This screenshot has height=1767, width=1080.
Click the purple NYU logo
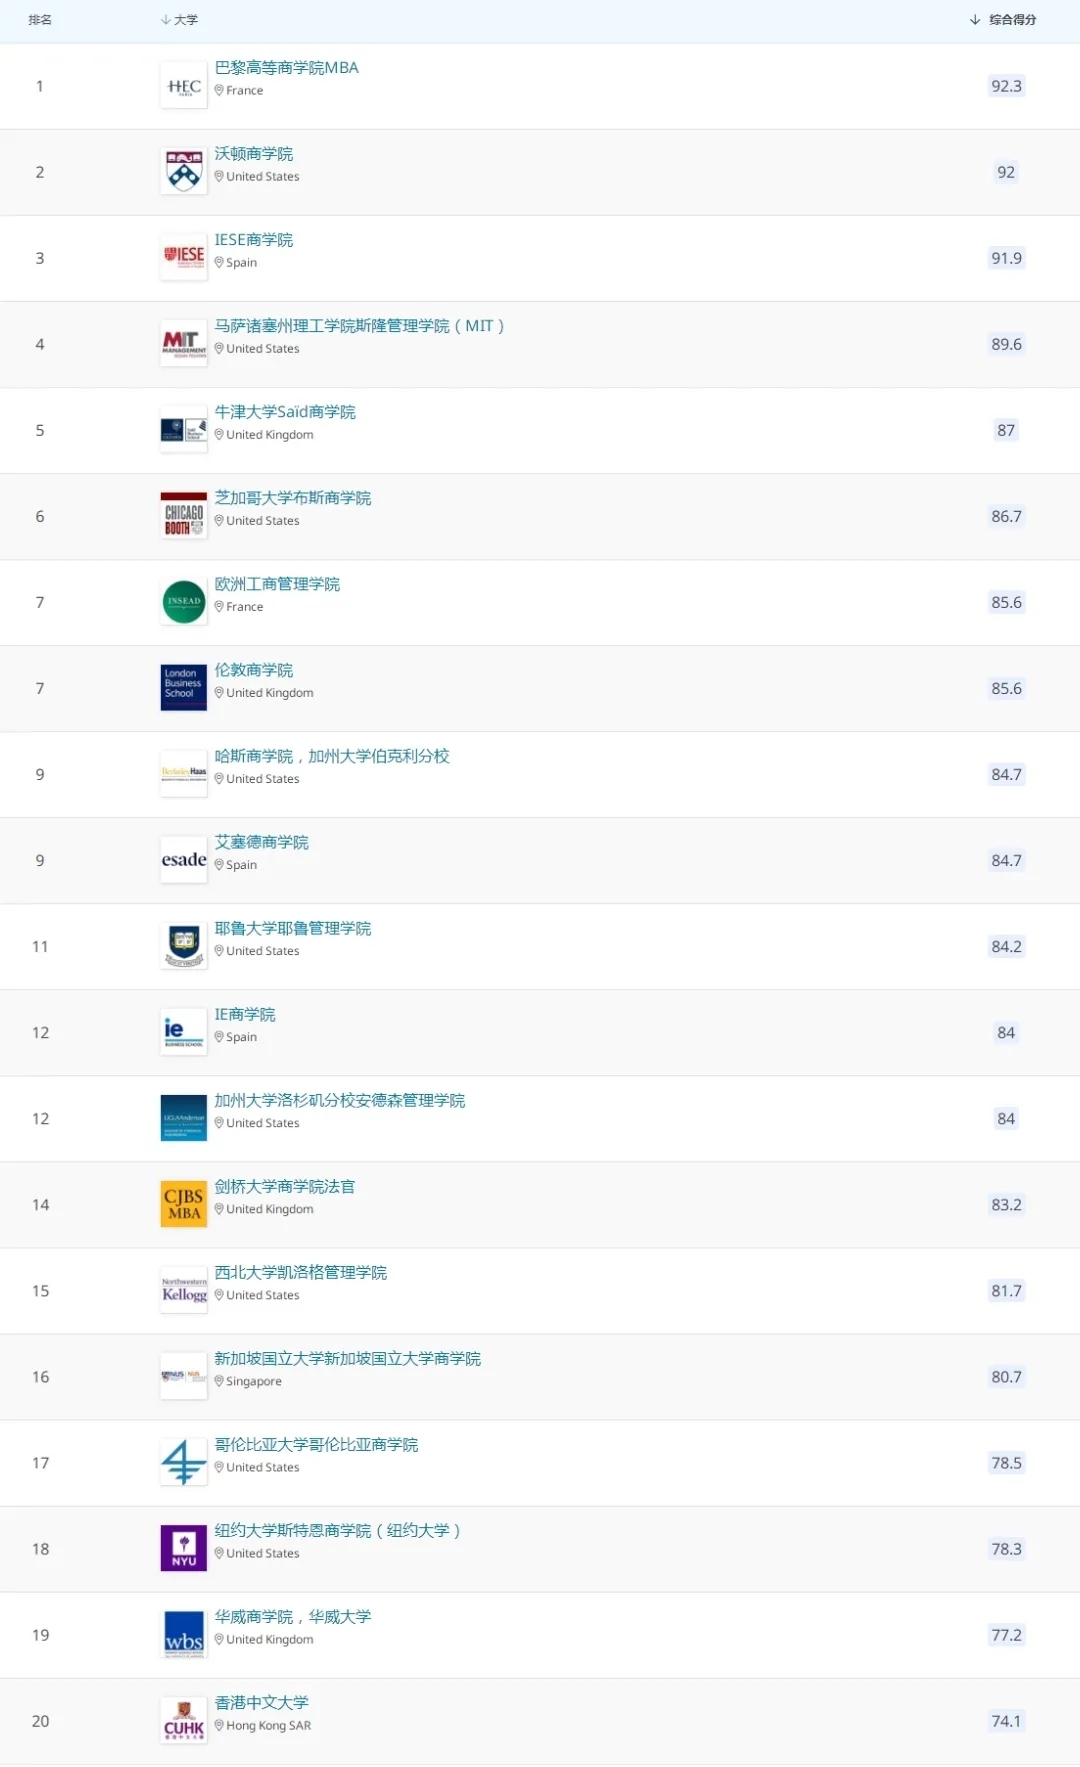pos(184,1548)
